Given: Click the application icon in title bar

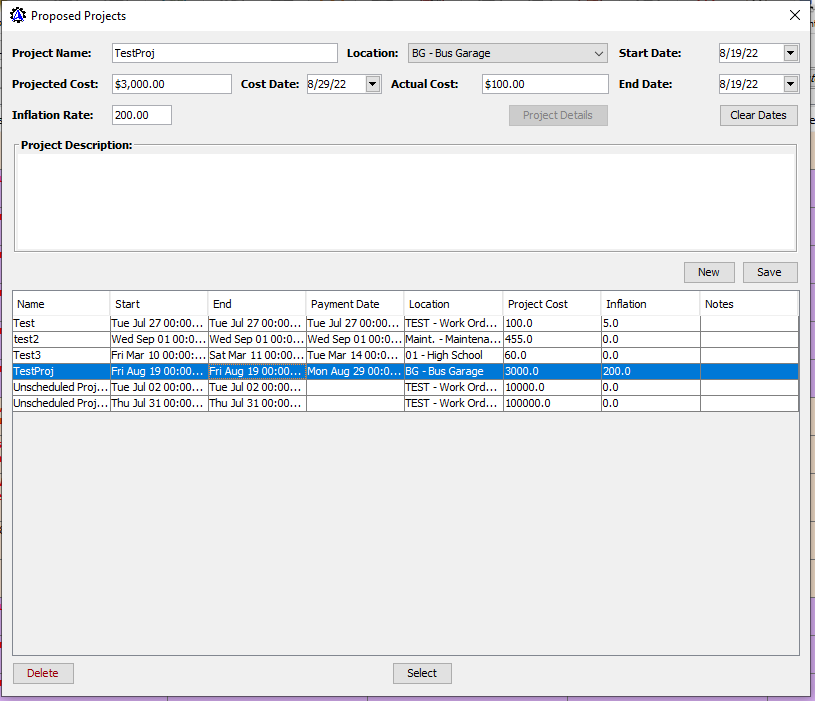Looking at the screenshot, I should pos(17,16).
